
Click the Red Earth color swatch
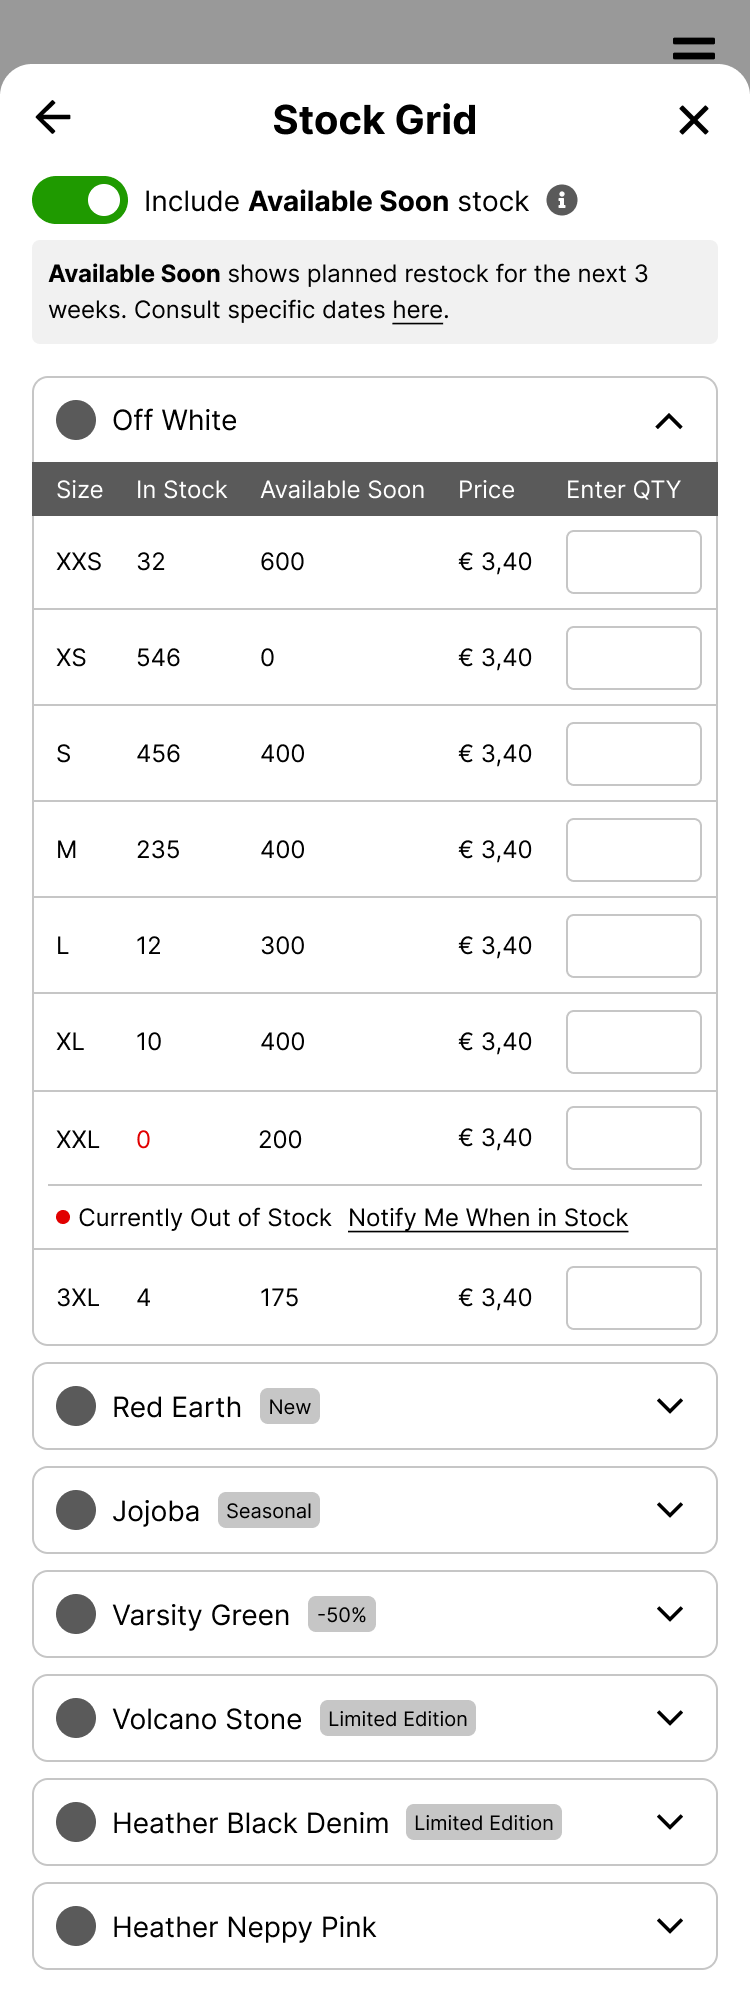pyautogui.click(x=76, y=1406)
